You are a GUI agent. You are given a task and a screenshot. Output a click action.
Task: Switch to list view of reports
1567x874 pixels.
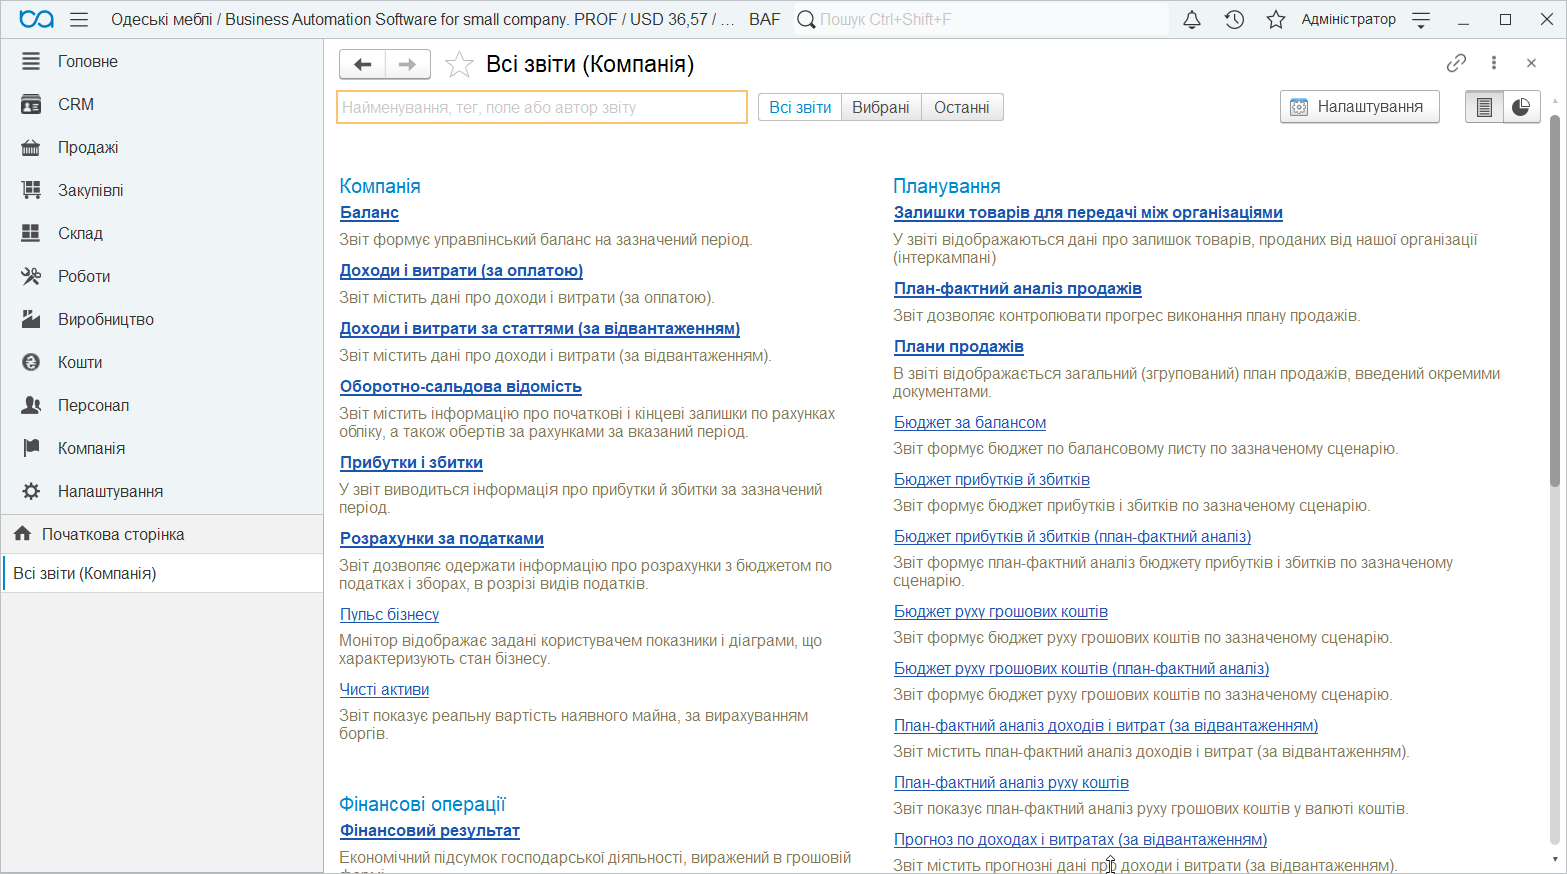point(1484,107)
